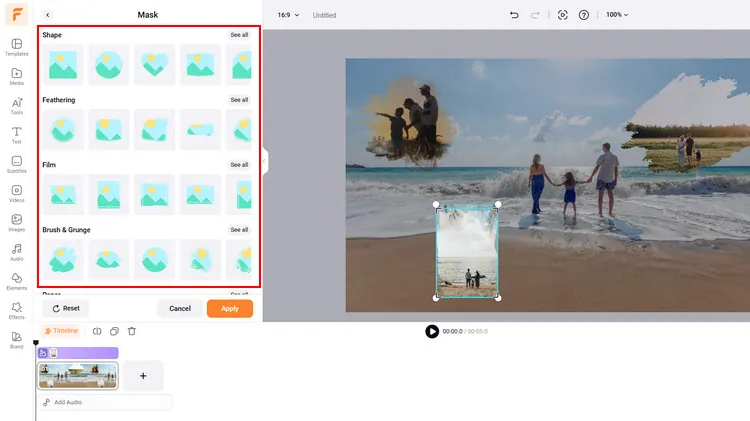Screen dimensions: 750x421
Task: Open the Brand sidebar panel
Action: click(17, 340)
